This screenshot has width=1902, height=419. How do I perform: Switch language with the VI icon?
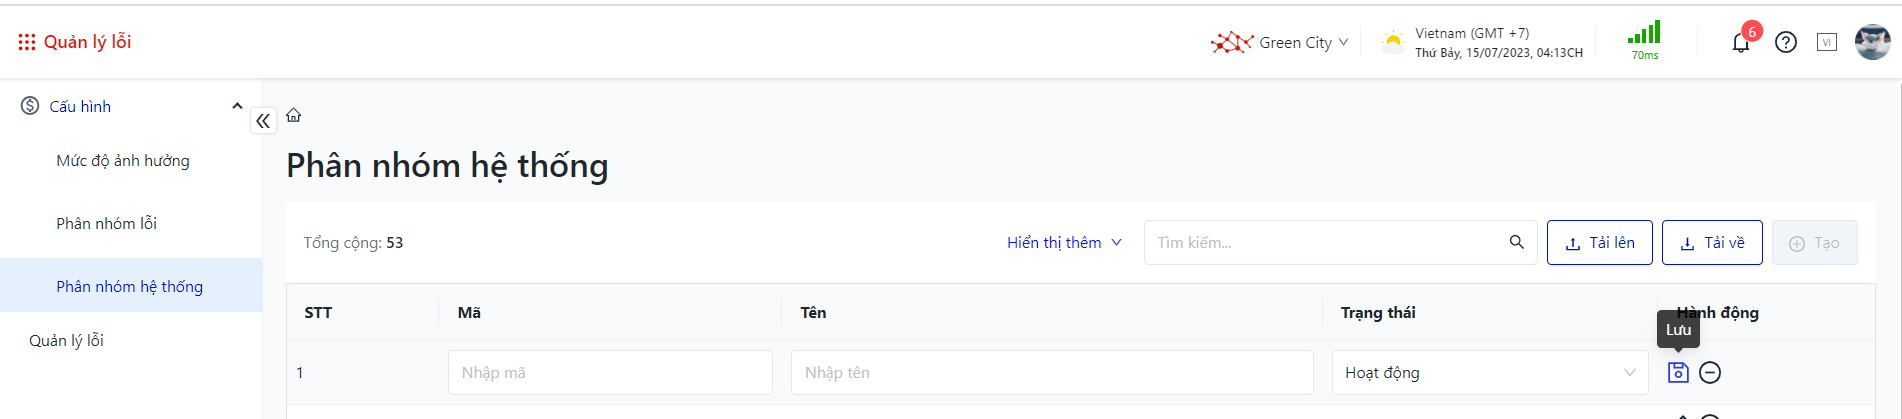point(1827,42)
